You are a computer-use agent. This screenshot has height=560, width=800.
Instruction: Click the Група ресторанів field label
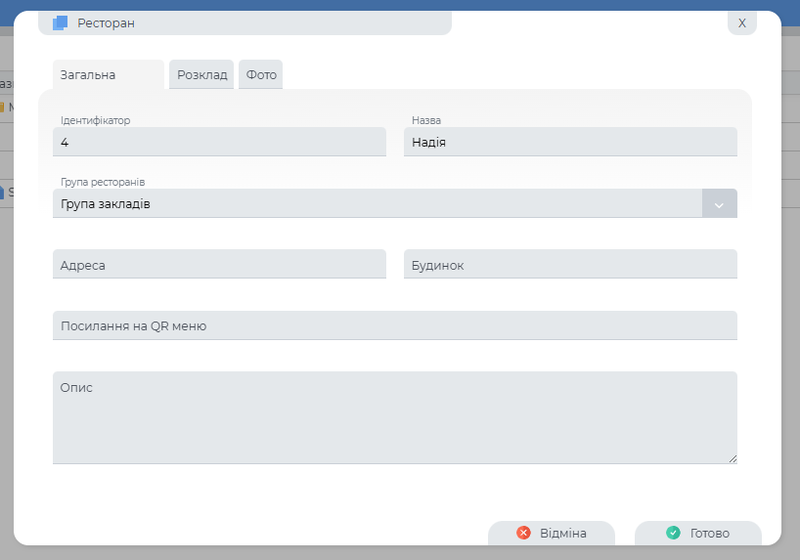[x=103, y=182]
